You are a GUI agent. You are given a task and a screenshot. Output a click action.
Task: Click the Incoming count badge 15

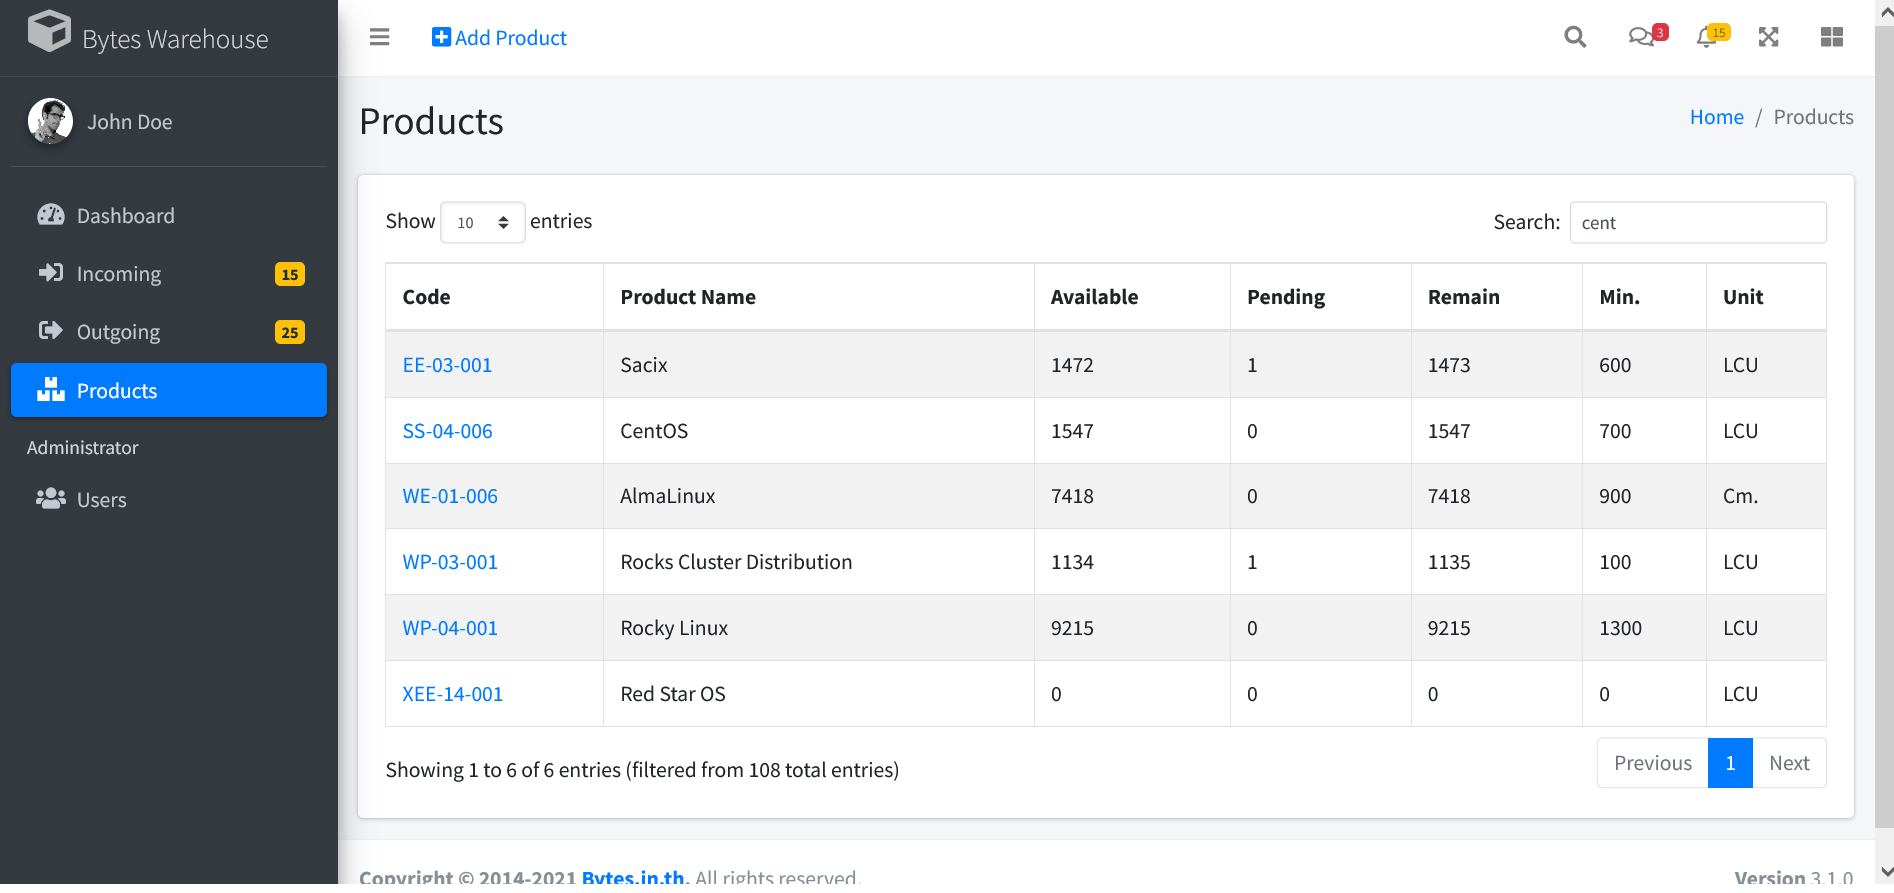[x=290, y=274]
